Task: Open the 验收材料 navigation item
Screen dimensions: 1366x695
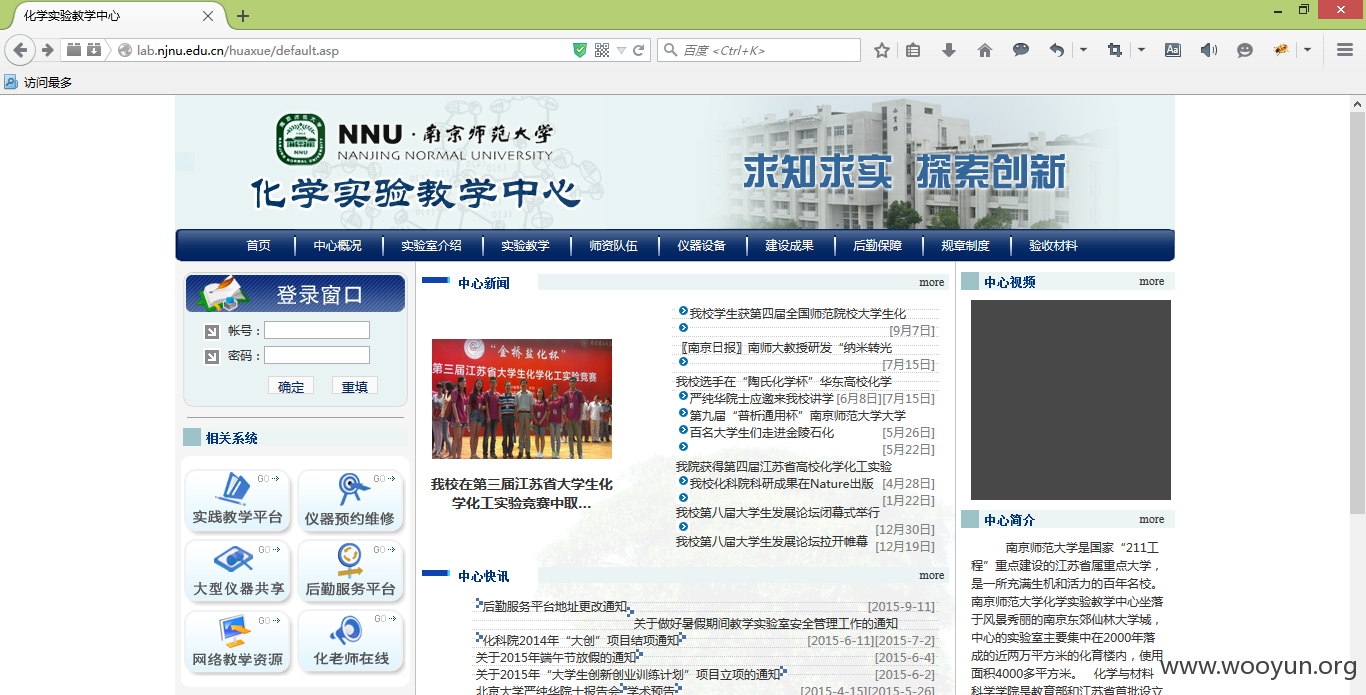Action: tap(1054, 246)
